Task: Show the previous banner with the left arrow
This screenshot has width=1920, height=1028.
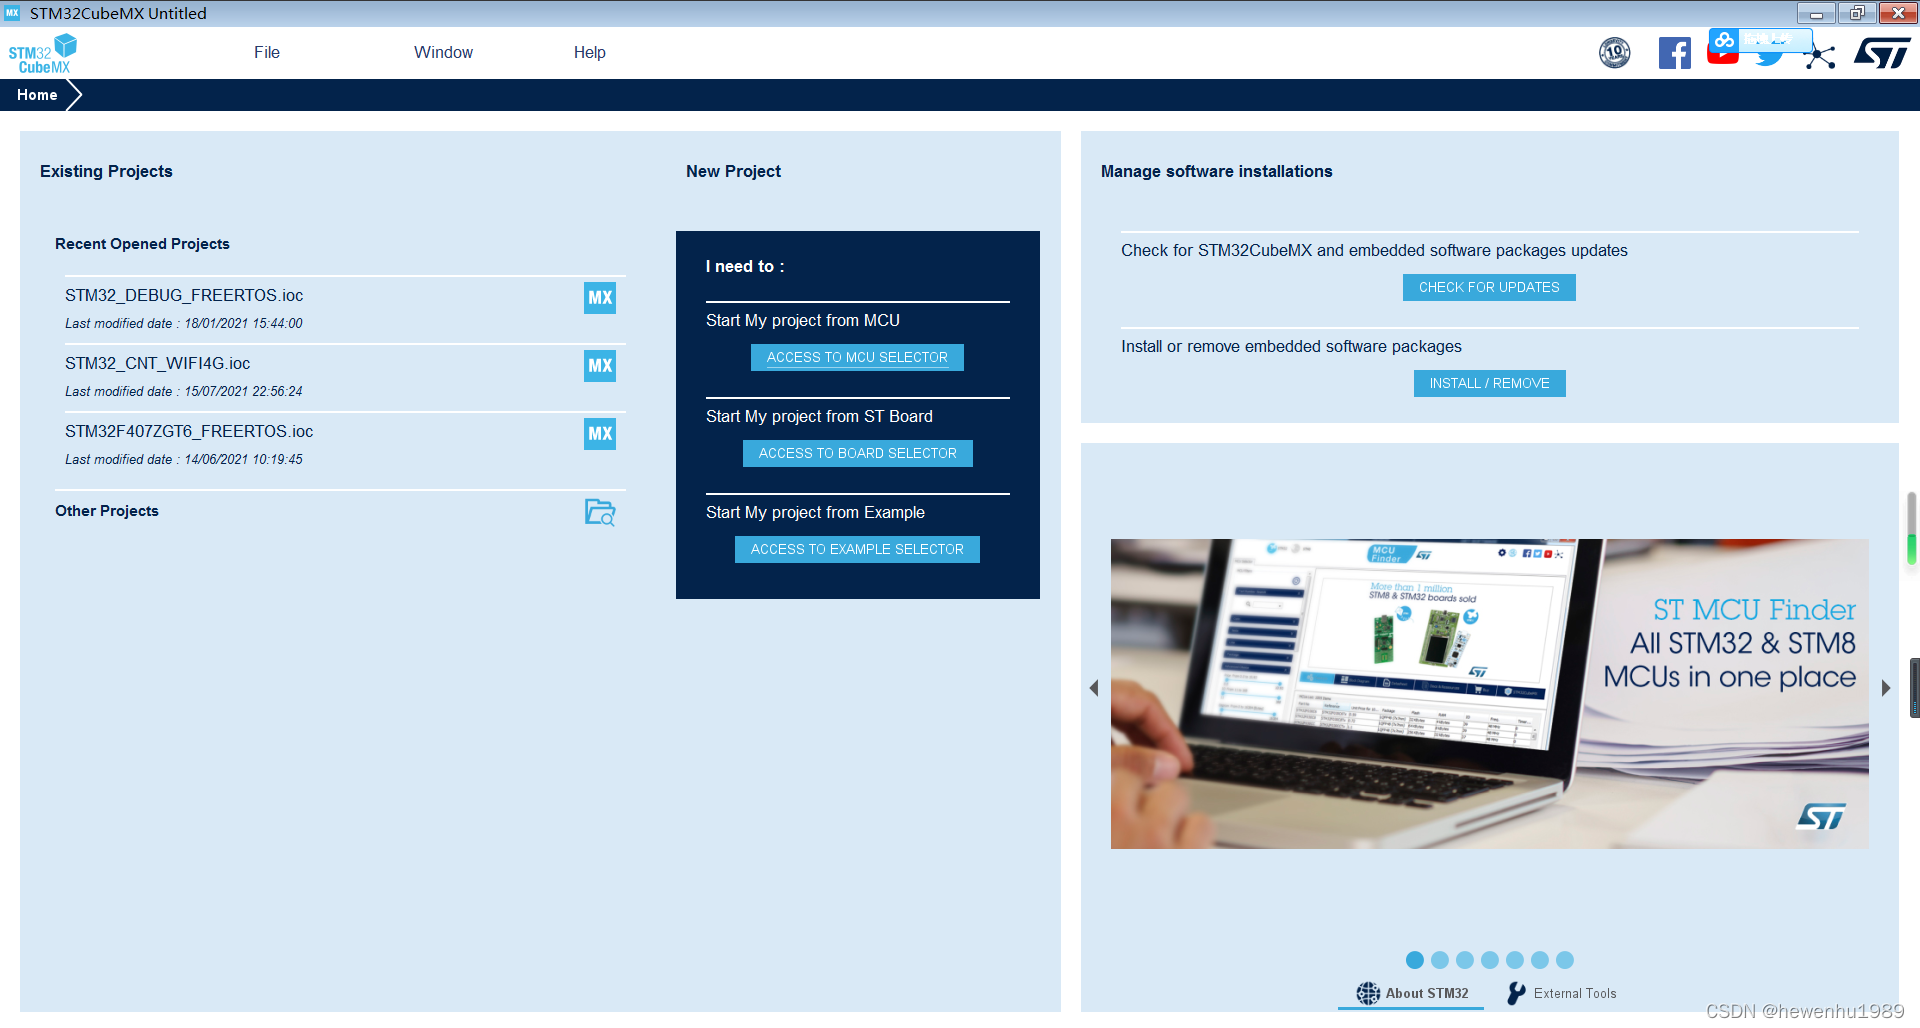Action: (1094, 688)
